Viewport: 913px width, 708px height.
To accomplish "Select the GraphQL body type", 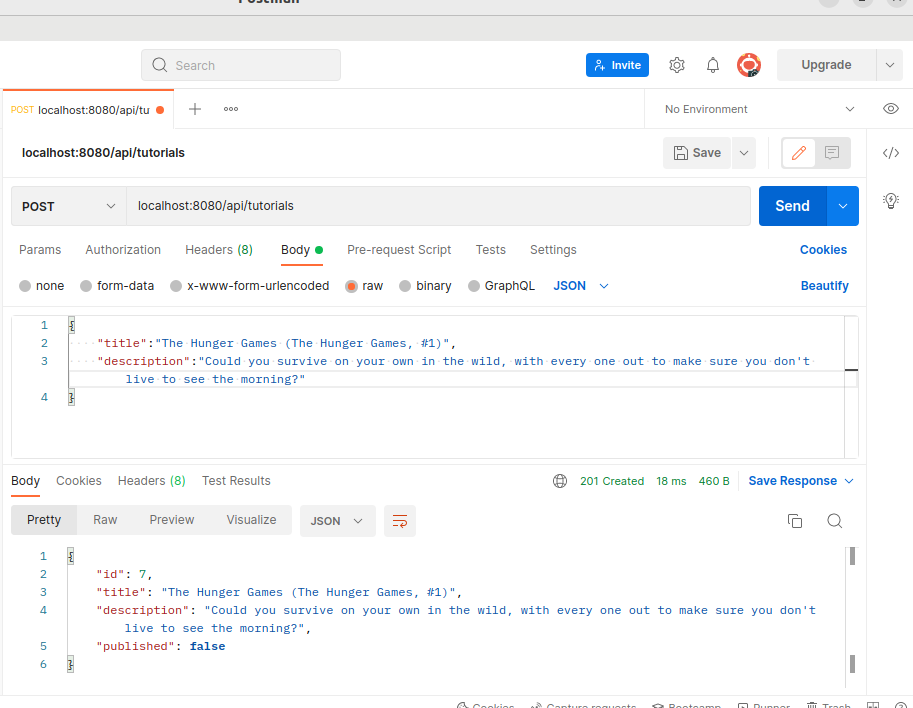I will (501, 286).
